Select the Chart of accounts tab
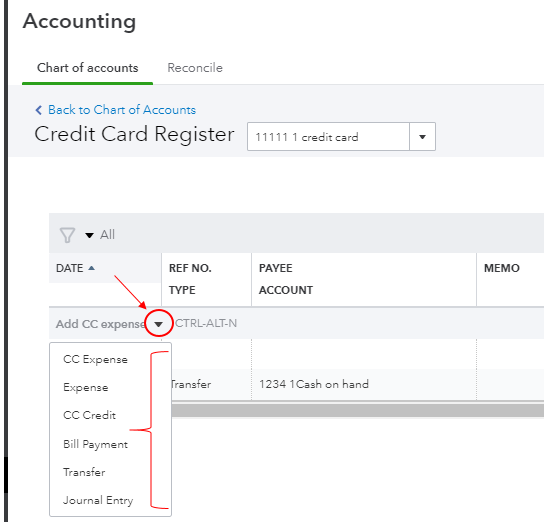Screen dimensions: 544x522 [x=87, y=68]
